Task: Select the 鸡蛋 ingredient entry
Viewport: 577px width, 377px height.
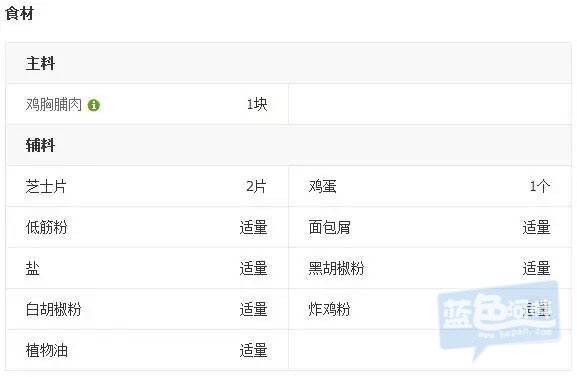Action: click(323, 186)
